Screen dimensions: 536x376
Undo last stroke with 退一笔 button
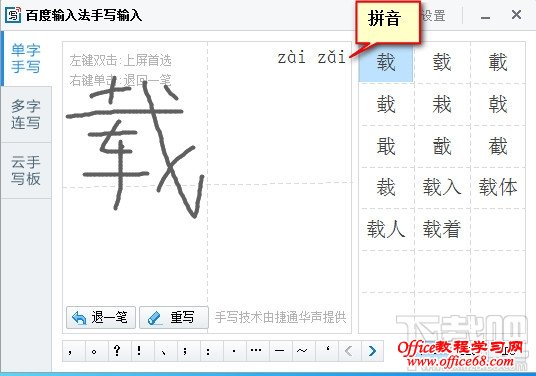pyautogui.click(x=101, y=318)
